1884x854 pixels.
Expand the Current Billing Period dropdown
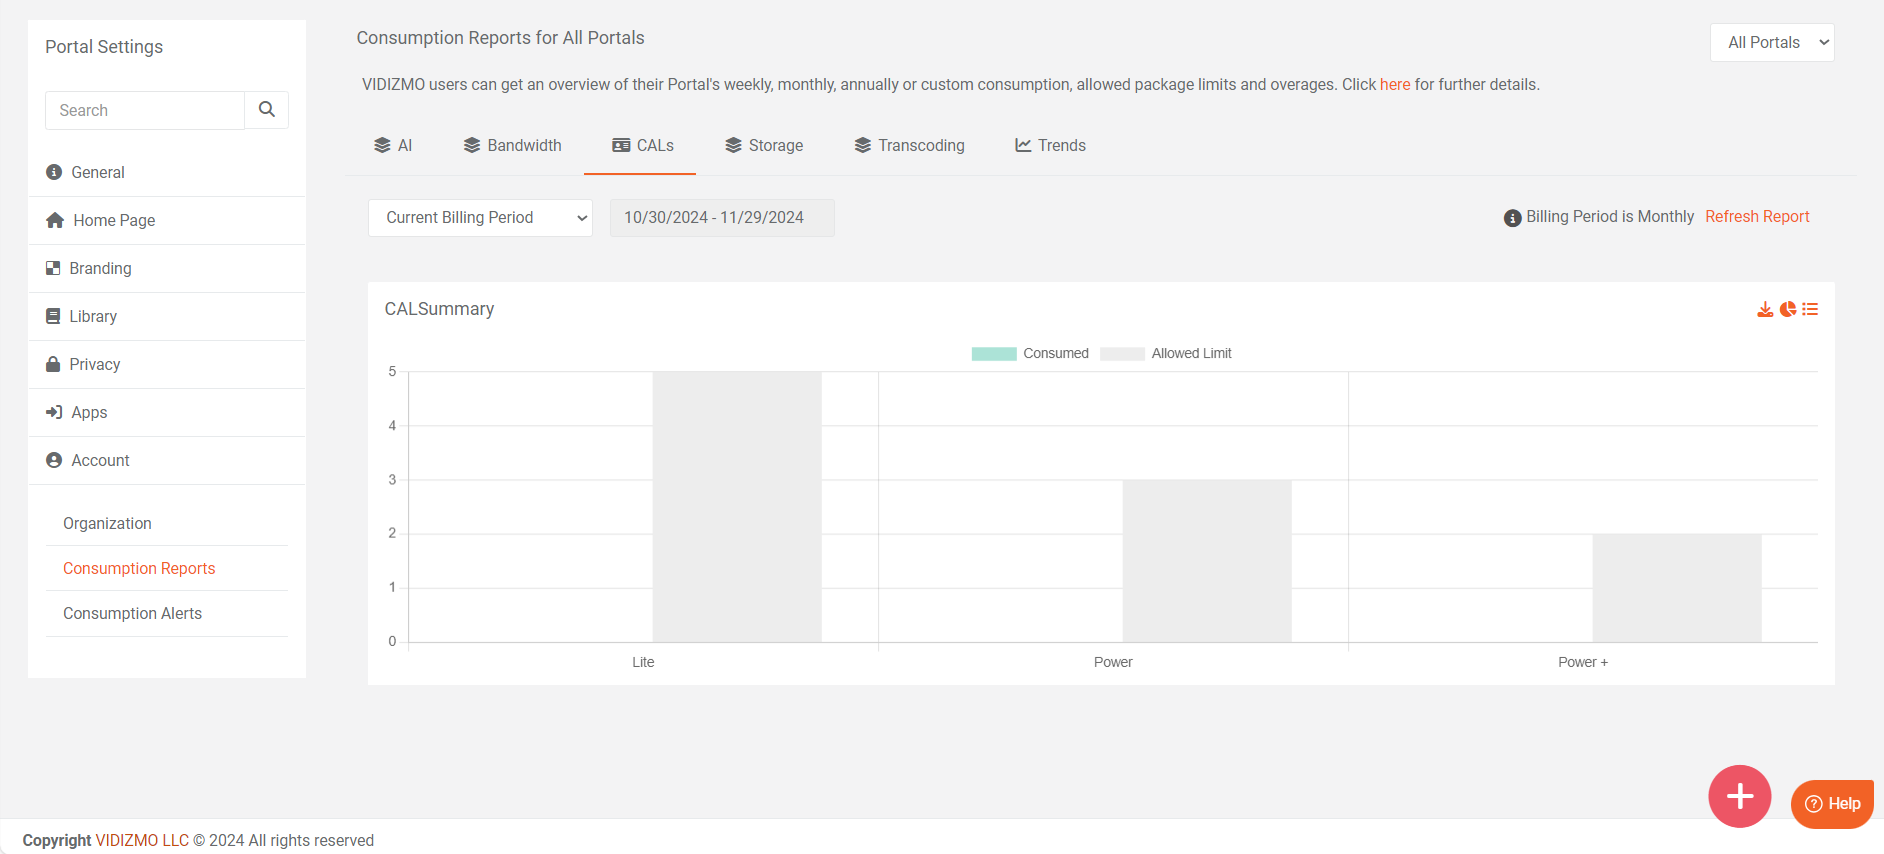(x=480, y=218)
